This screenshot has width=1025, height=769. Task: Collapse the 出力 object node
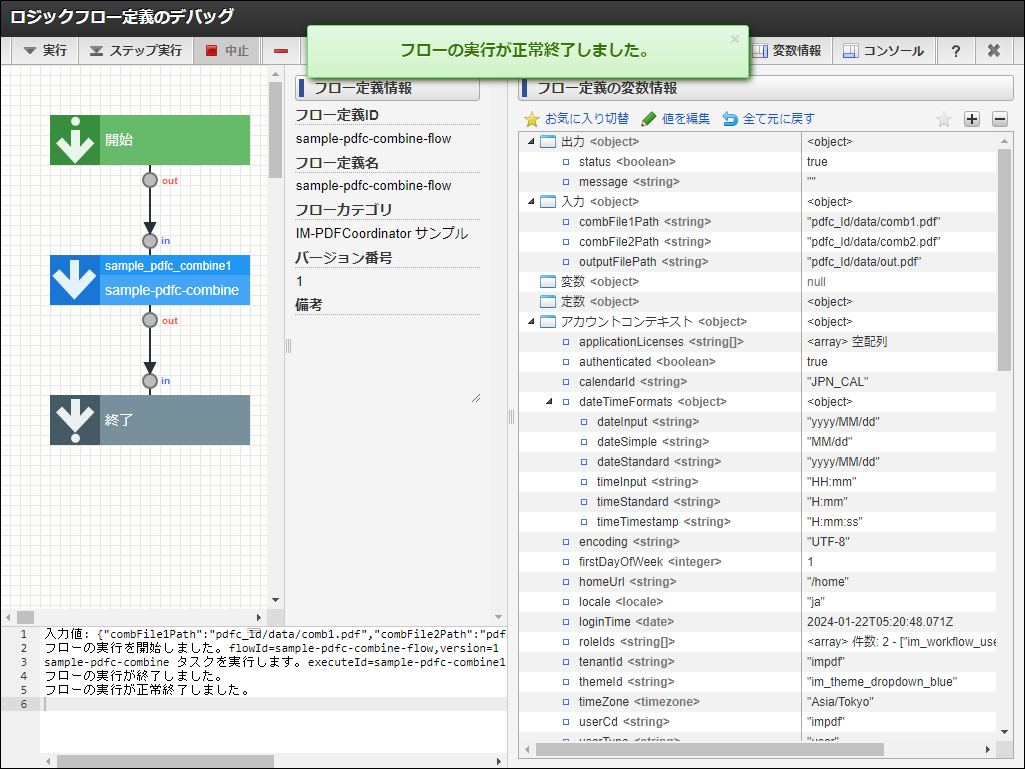click(531, 142)
